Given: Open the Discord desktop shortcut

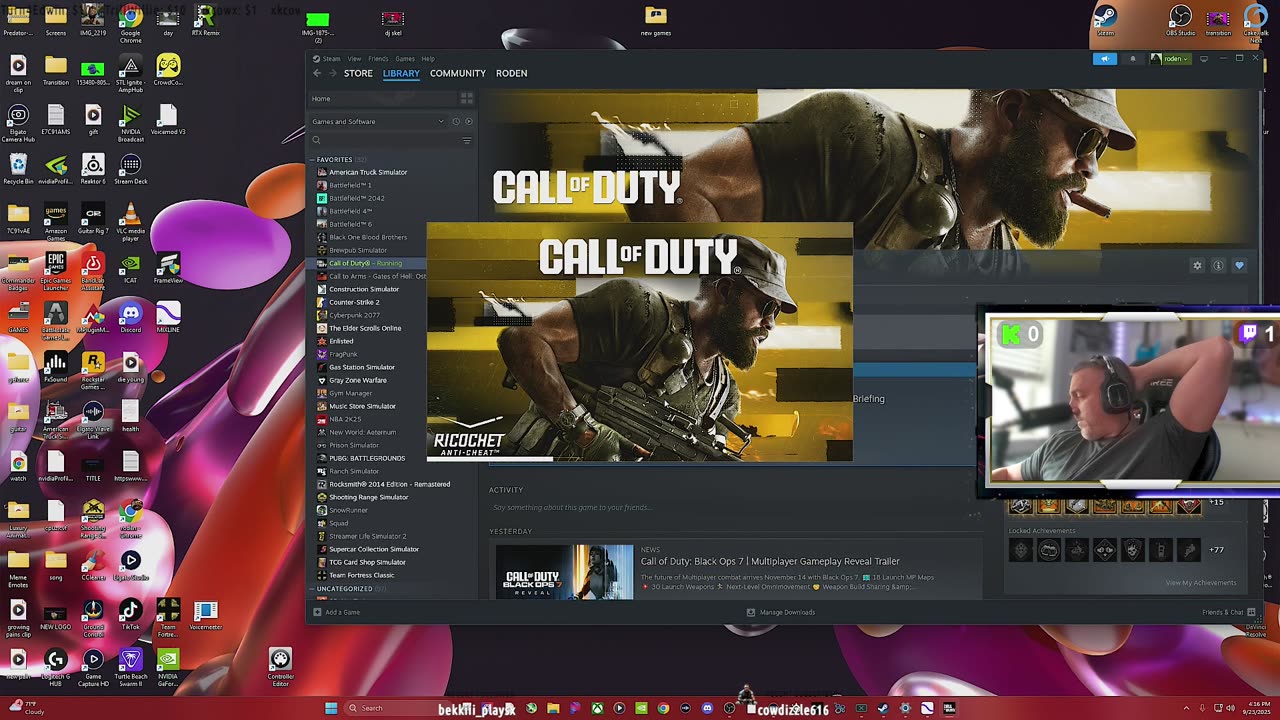Looking at the screenshot, I should click(x=130, y=319).
